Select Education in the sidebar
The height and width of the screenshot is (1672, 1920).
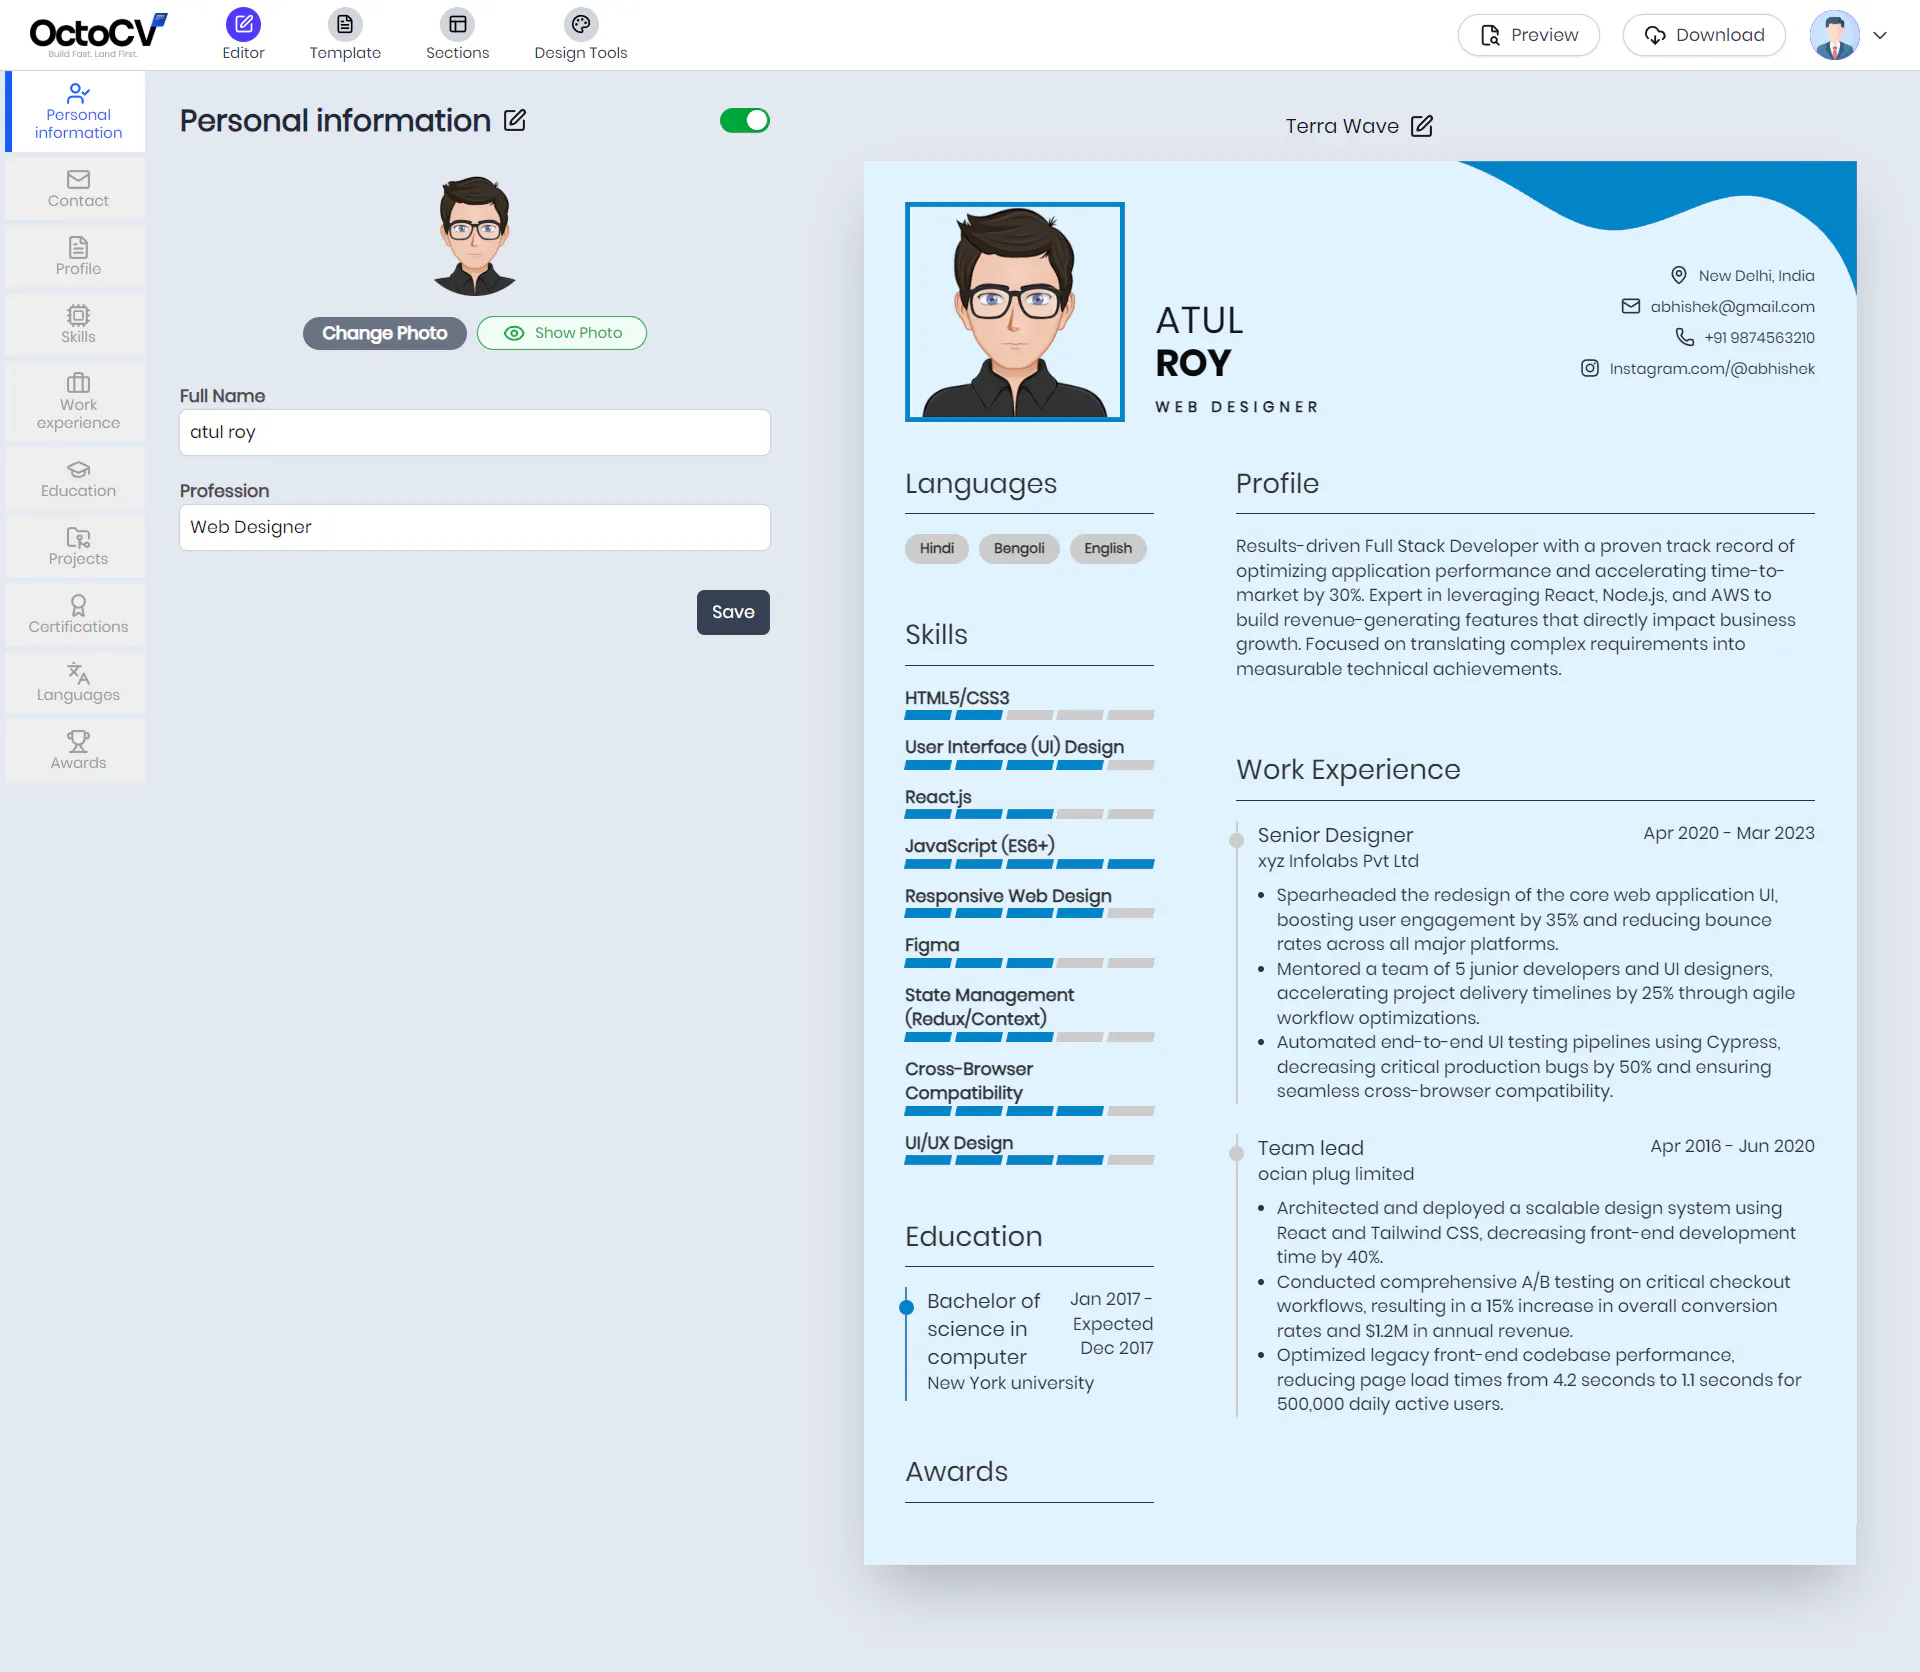tap(78, 479)
